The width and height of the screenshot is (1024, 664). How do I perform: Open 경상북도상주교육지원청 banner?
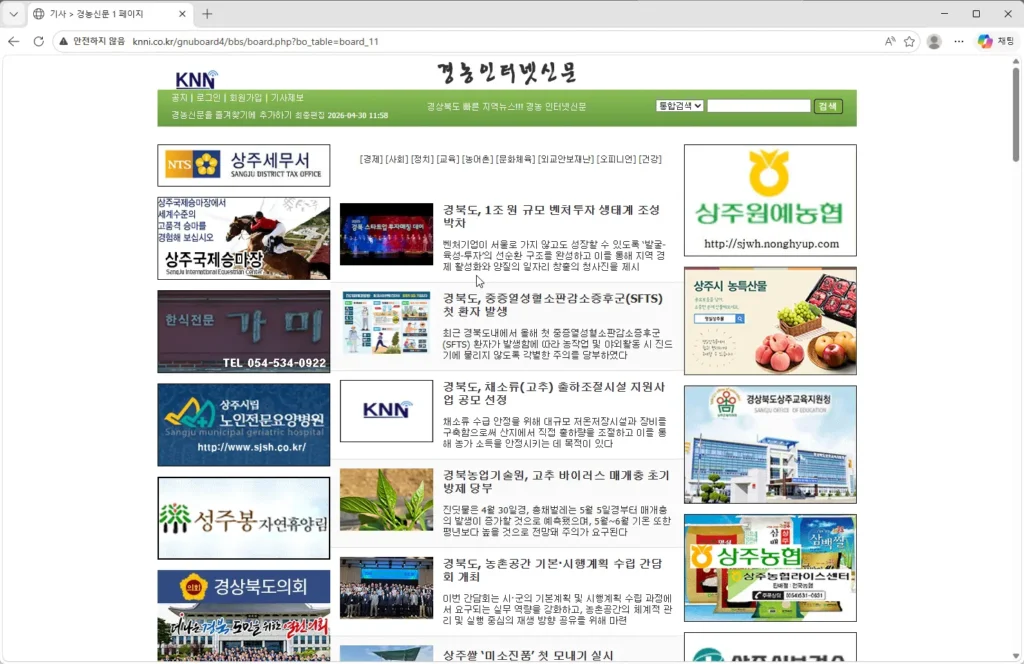pos(770,444)
